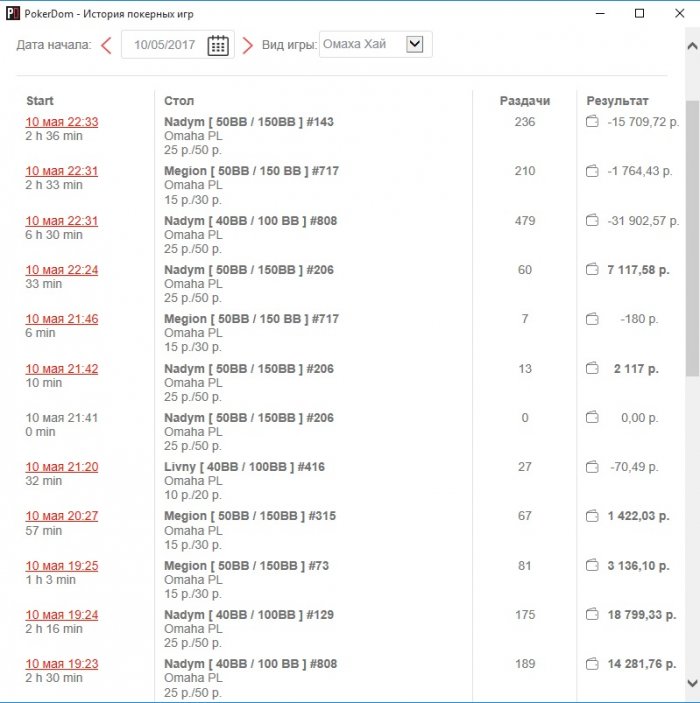Image resolution: width=700 pixels, height=703 pixels.
Task: Click hand icon beside 2 117 result
Action: tap(592, 369)
